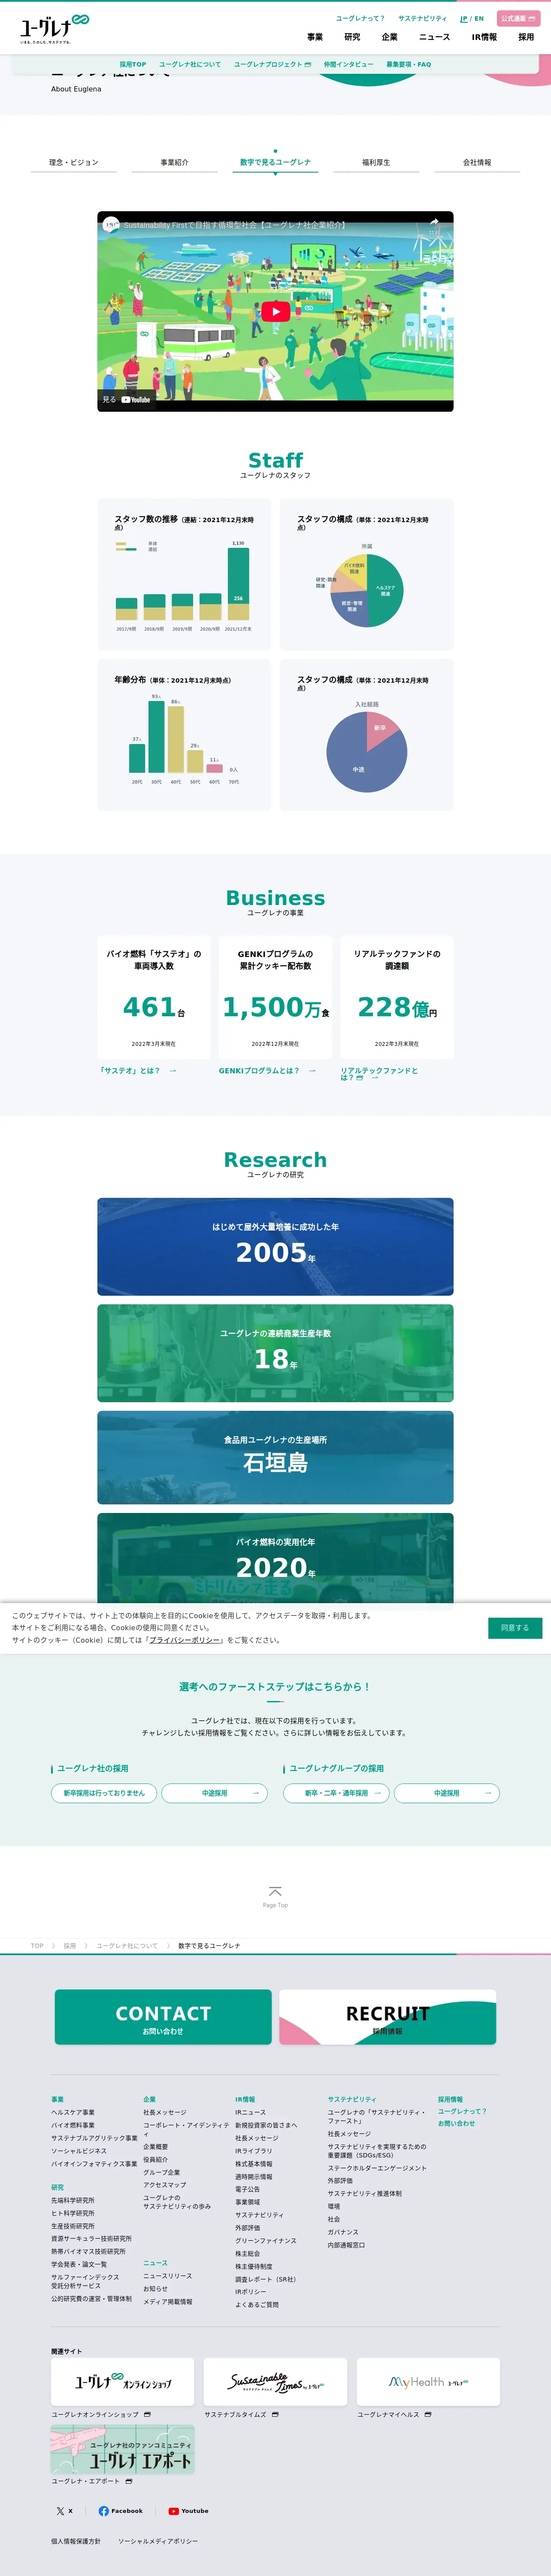Open Sustainable Times thumbnail
The width and height of the screenshot is (551, 2576).
coord(275,2382)
